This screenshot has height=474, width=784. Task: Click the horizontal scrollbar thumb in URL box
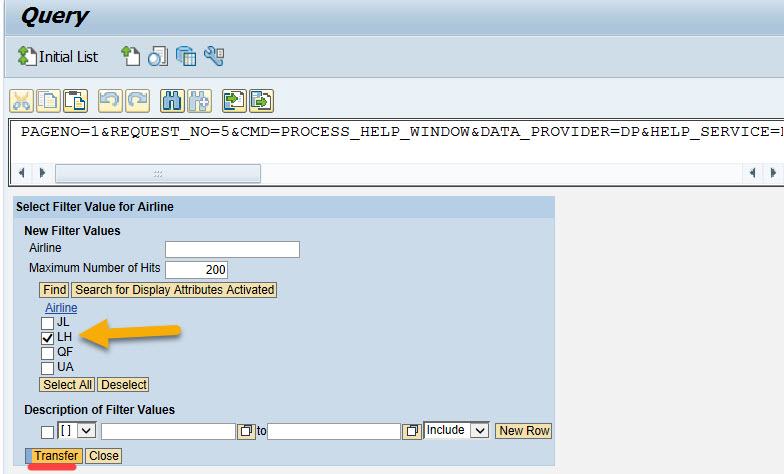(158, 174)
